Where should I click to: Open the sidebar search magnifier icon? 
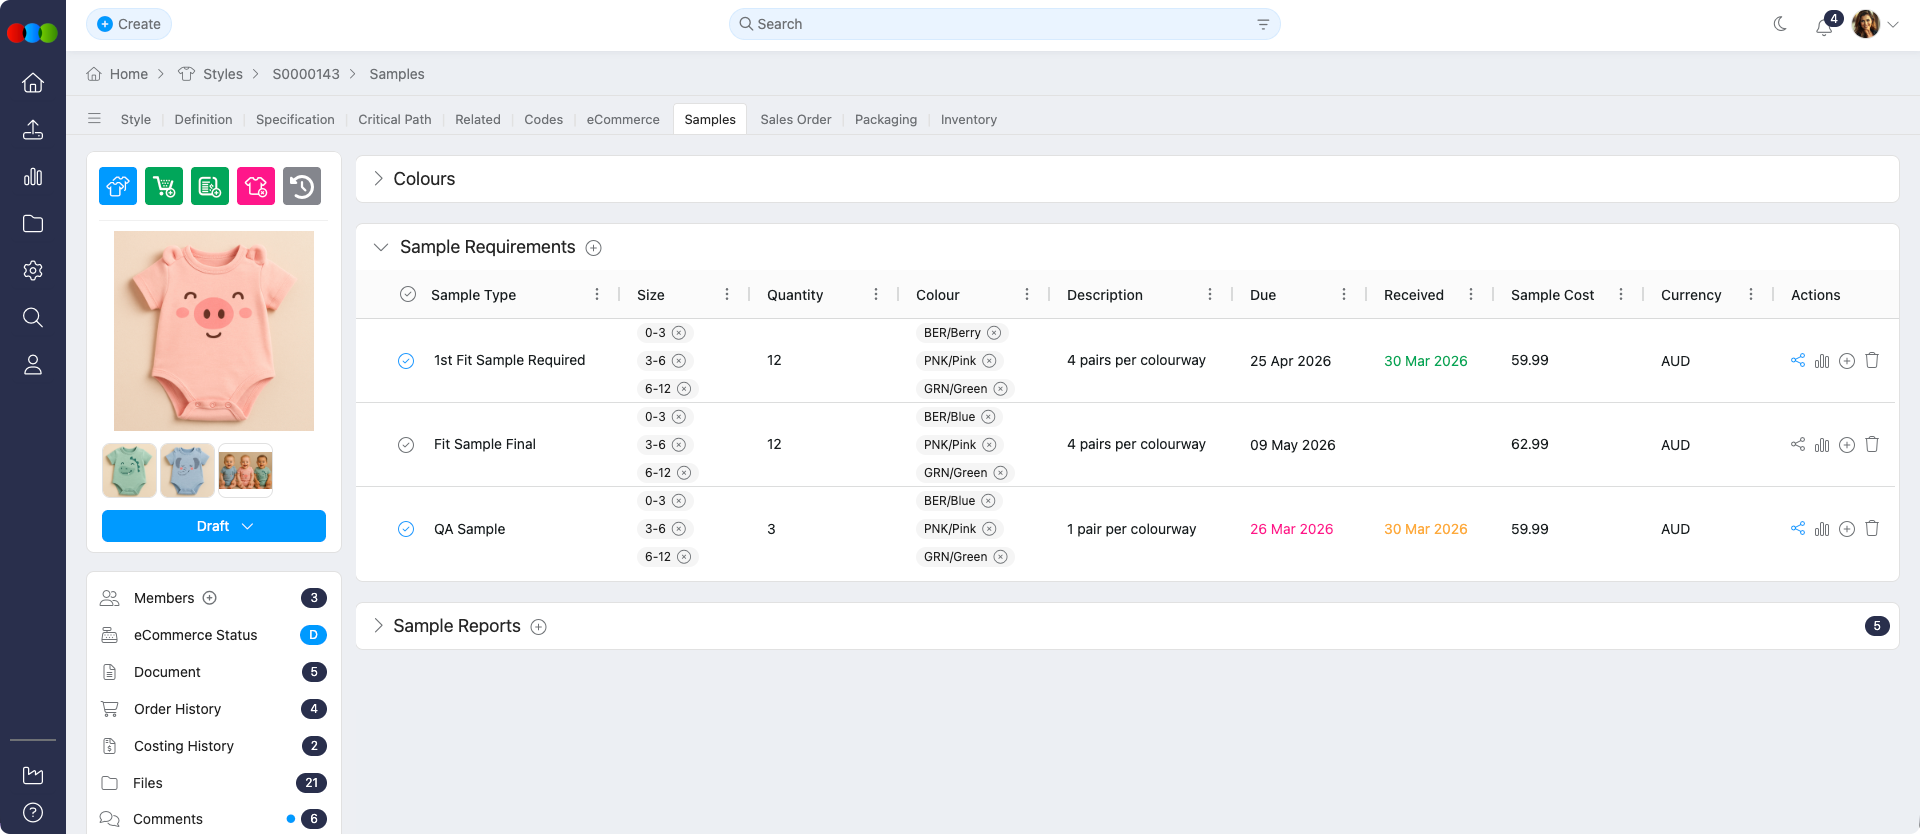(x=33, y=318)
